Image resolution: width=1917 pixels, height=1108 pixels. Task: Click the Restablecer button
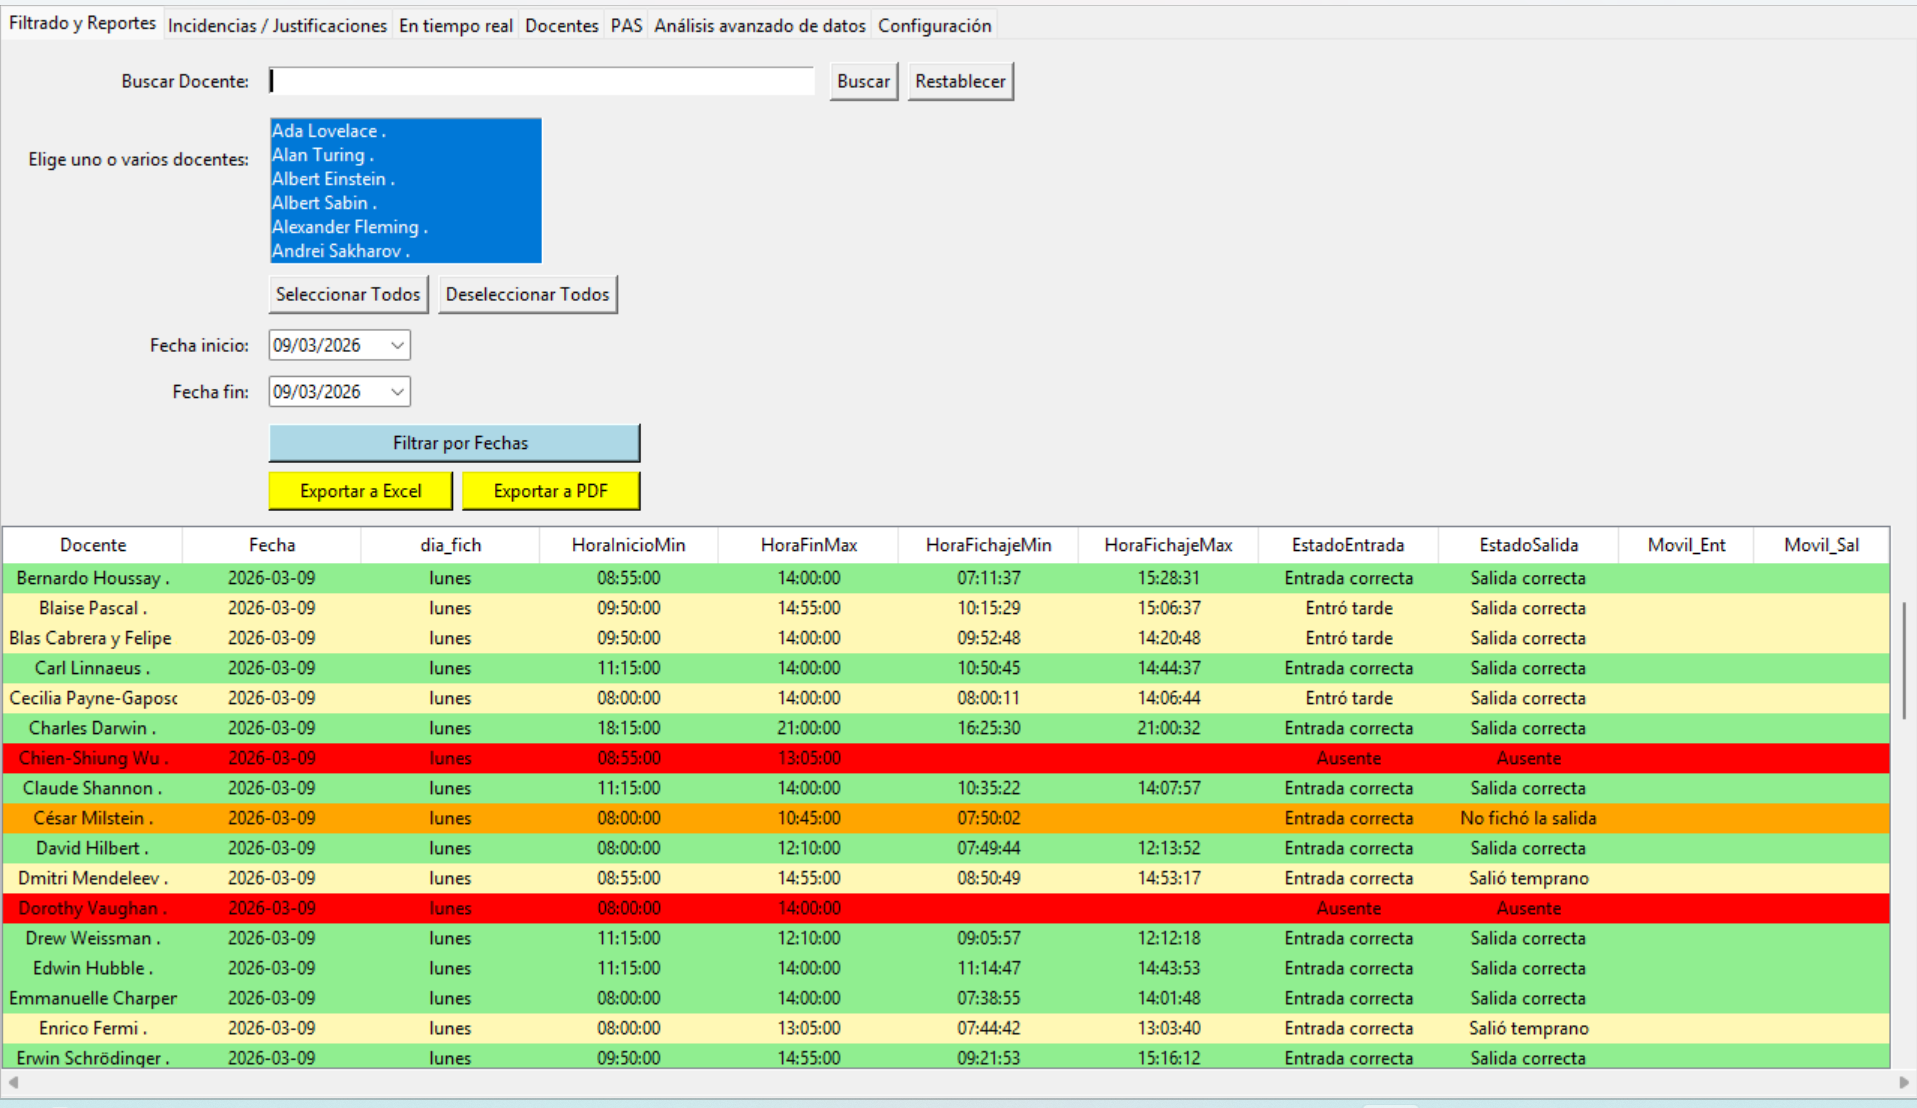point(960,81)
